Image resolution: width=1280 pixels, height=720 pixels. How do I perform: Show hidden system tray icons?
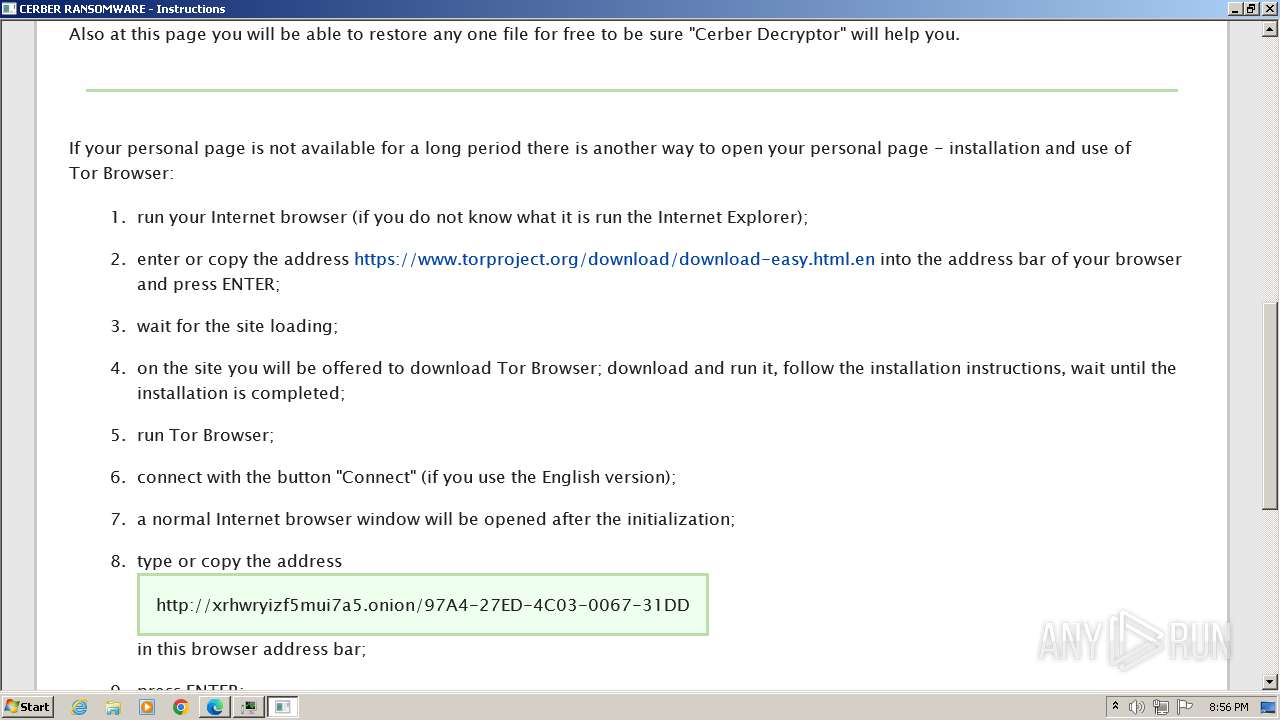1116,707
